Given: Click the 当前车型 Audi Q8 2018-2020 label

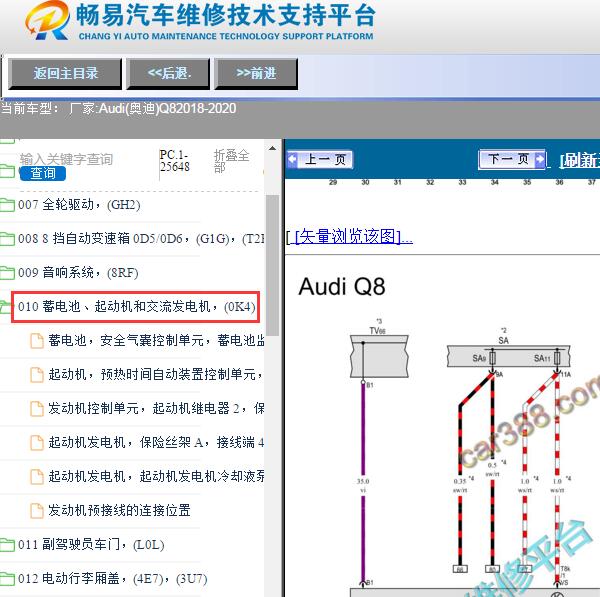Looking at the screenshot, I should (119, 109).
